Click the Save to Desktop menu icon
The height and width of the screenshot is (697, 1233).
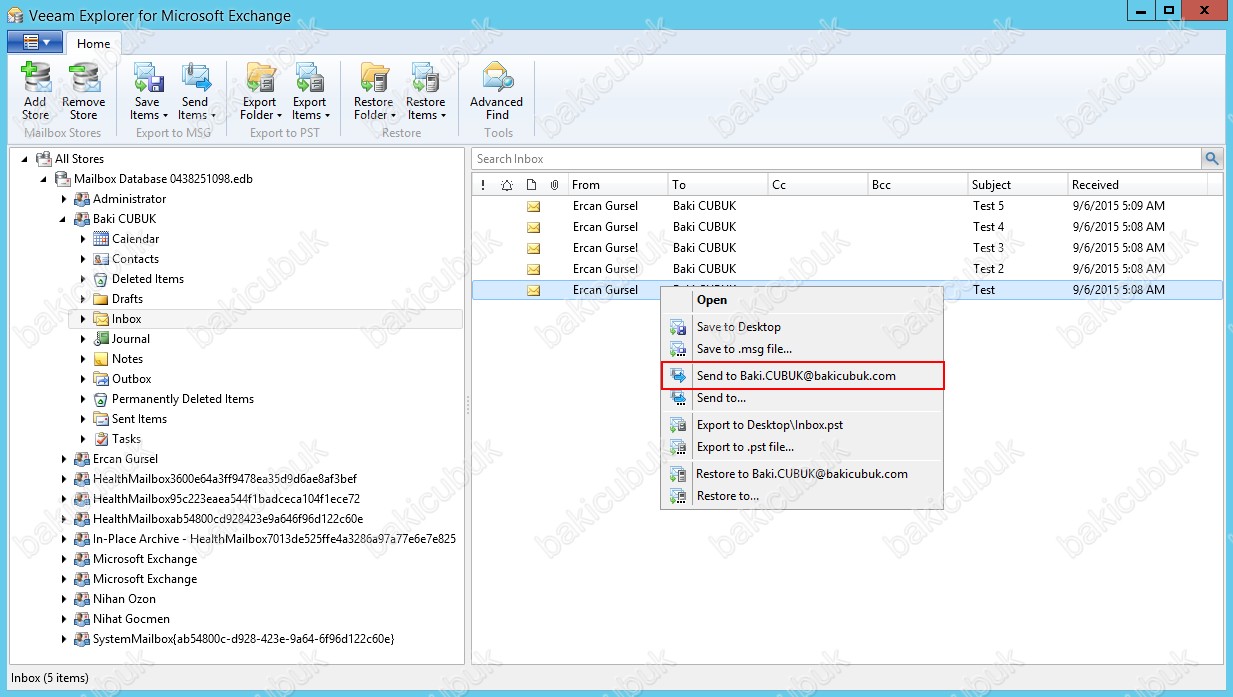pos(678,327)
